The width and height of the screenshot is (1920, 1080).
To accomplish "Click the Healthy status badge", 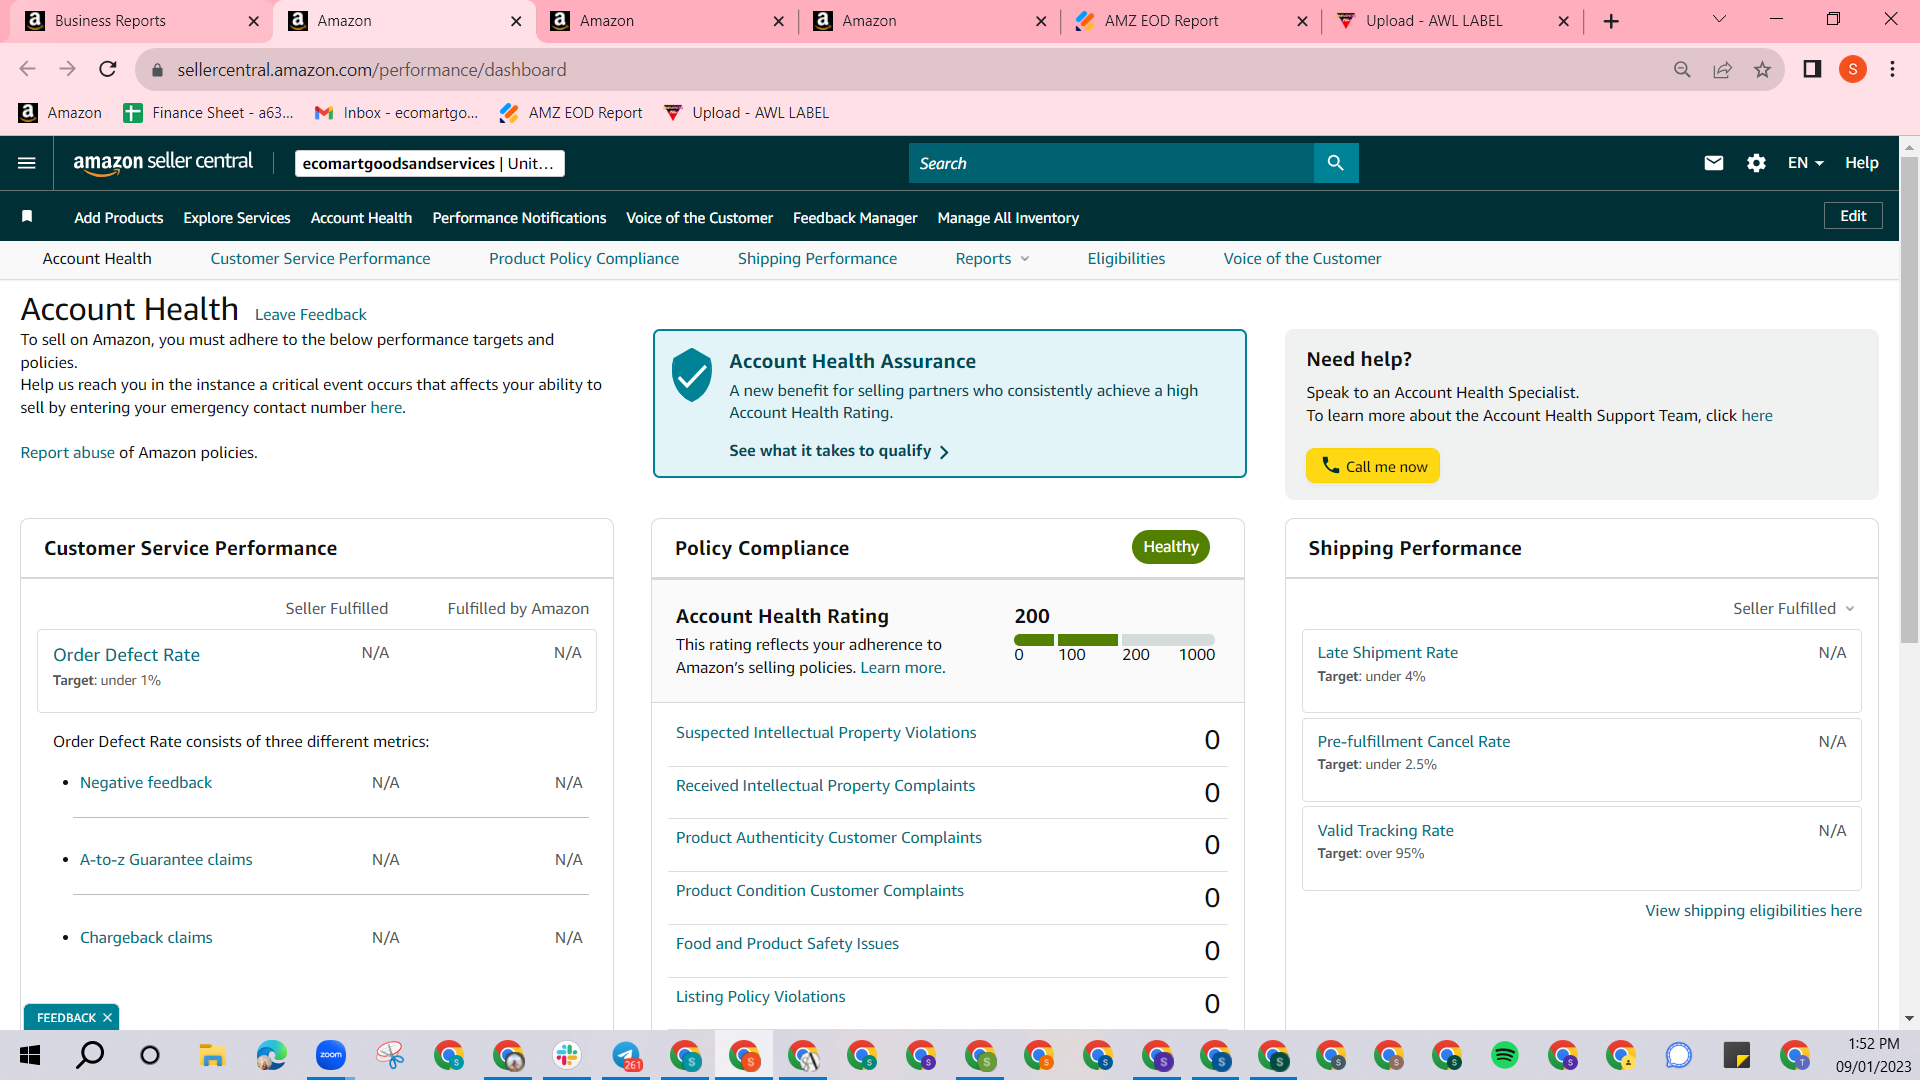I will coord(1171,547).
